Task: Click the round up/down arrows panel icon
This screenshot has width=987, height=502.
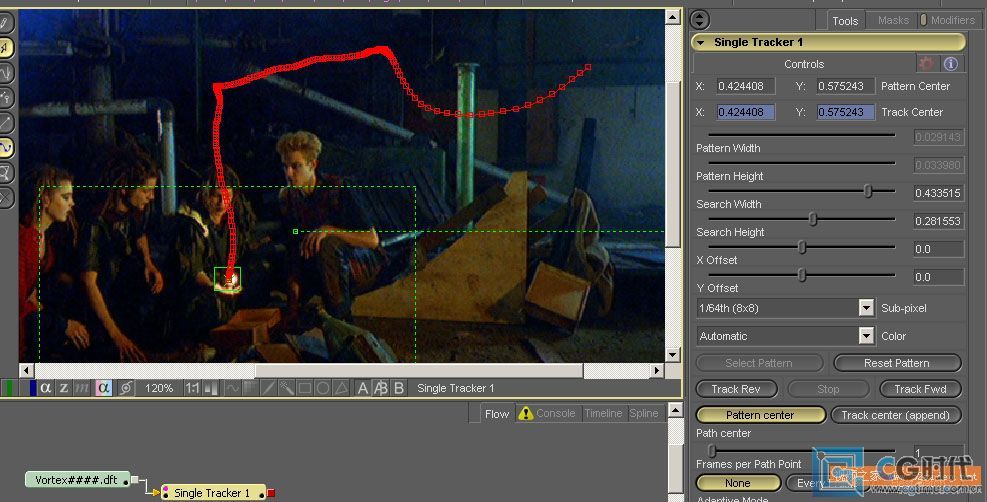Action: click(x=700, y=20)
